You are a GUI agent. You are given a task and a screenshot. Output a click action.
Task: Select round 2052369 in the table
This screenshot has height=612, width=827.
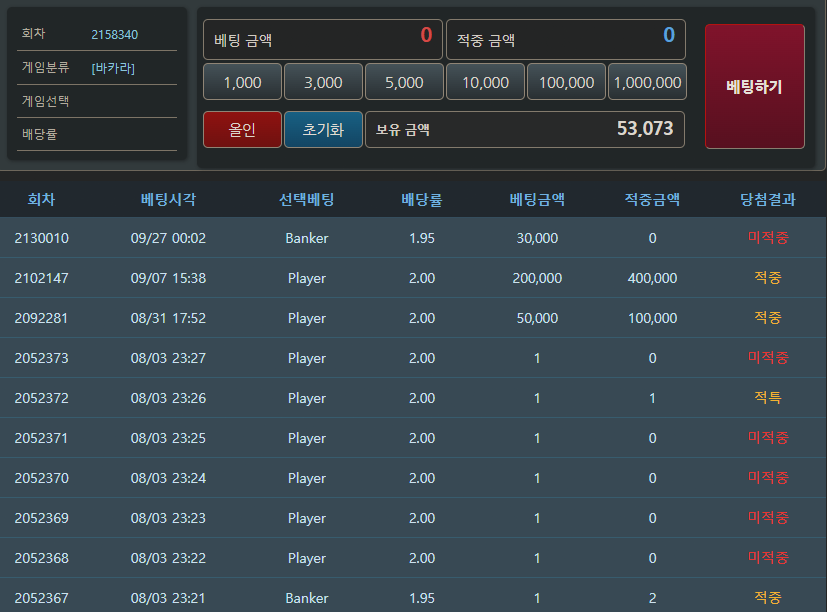coord(42,518)
